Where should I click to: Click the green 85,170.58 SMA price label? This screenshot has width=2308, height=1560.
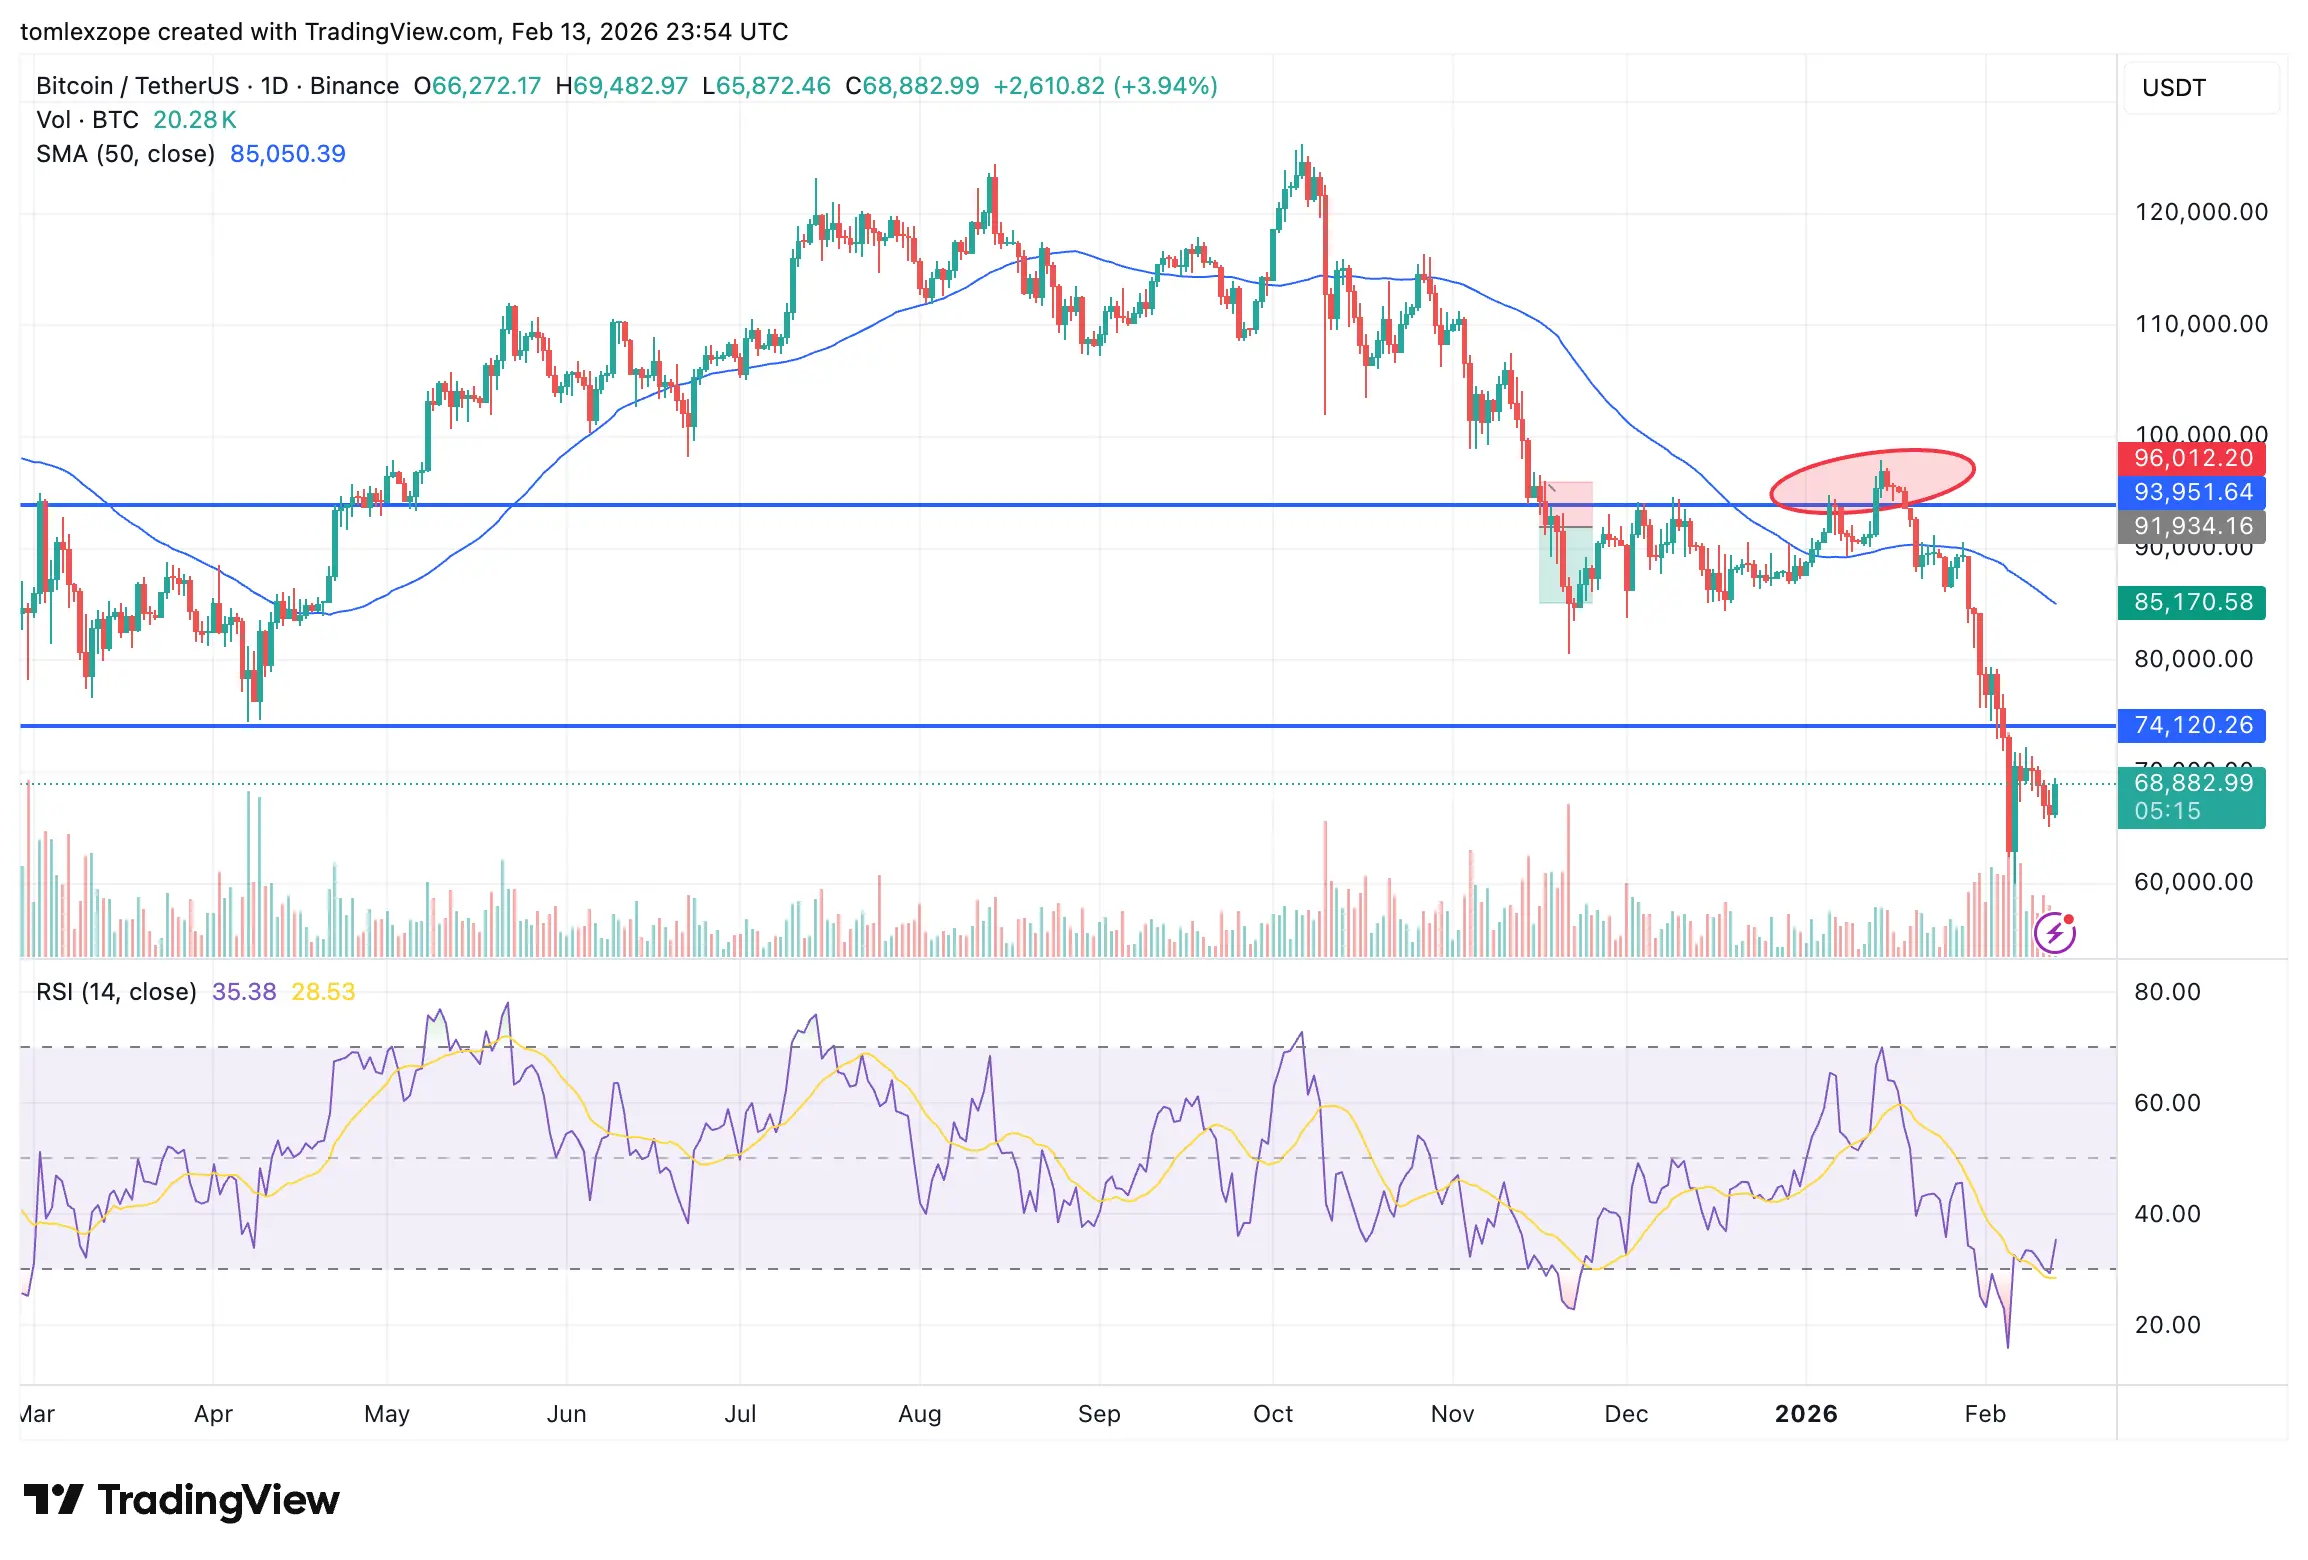(x=2191, y=602)
